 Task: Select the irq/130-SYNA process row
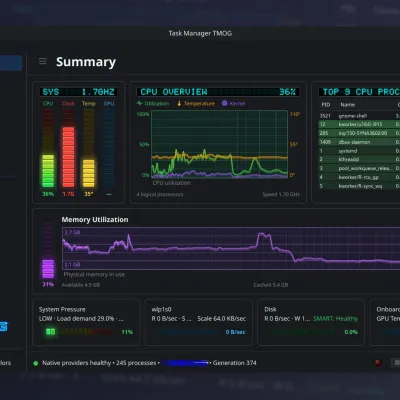[x=359, y=133]
